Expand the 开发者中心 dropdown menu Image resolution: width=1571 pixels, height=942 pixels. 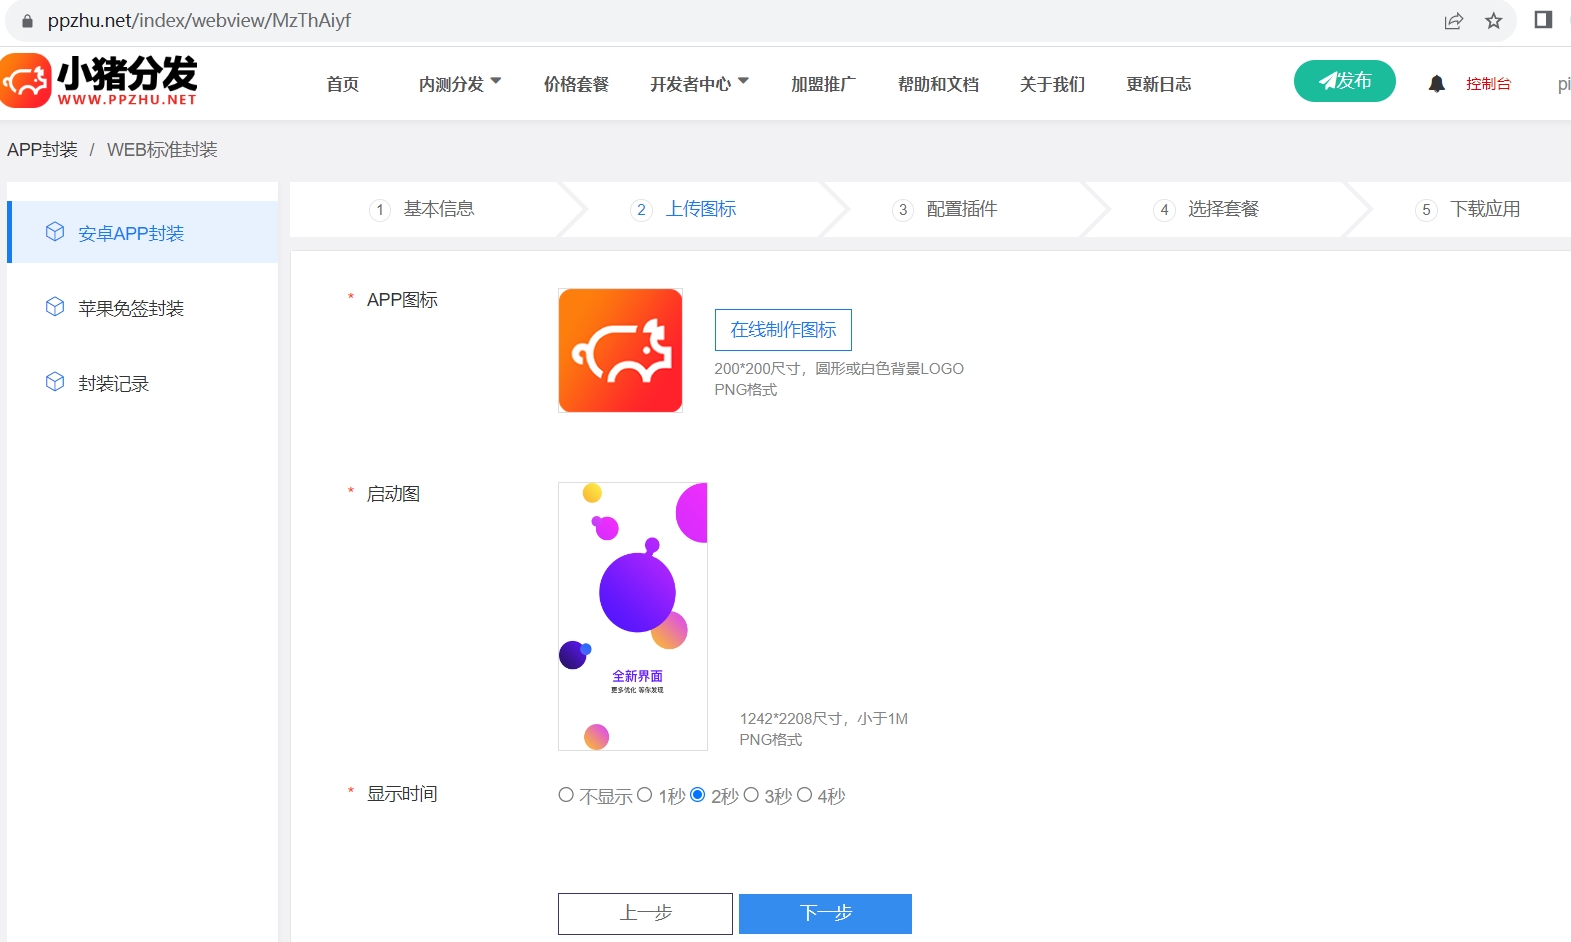[698, 84]
